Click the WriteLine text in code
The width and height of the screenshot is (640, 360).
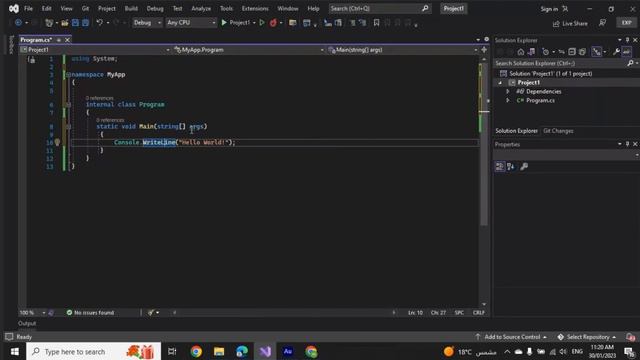tap(159, 142)
